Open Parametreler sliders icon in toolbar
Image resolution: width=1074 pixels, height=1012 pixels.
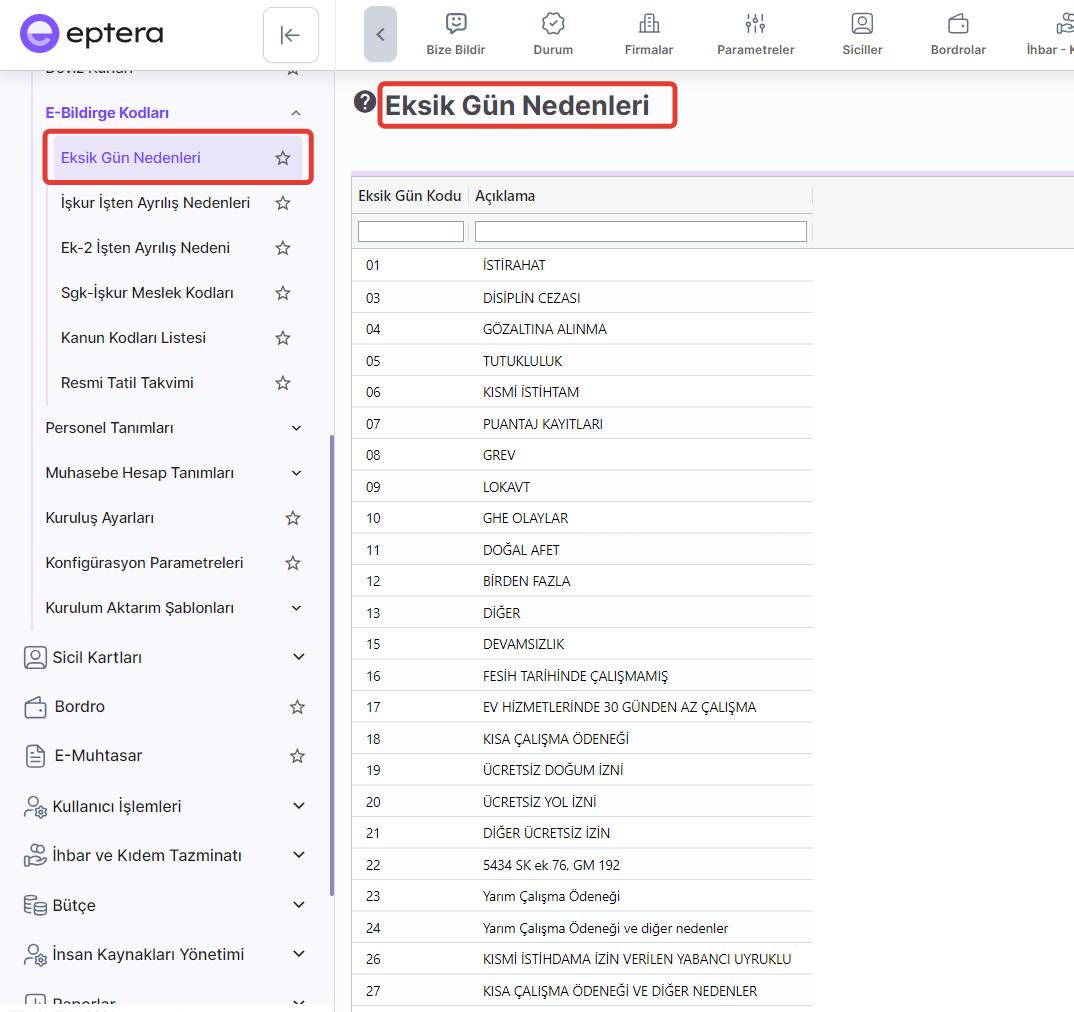click(755, 24)
